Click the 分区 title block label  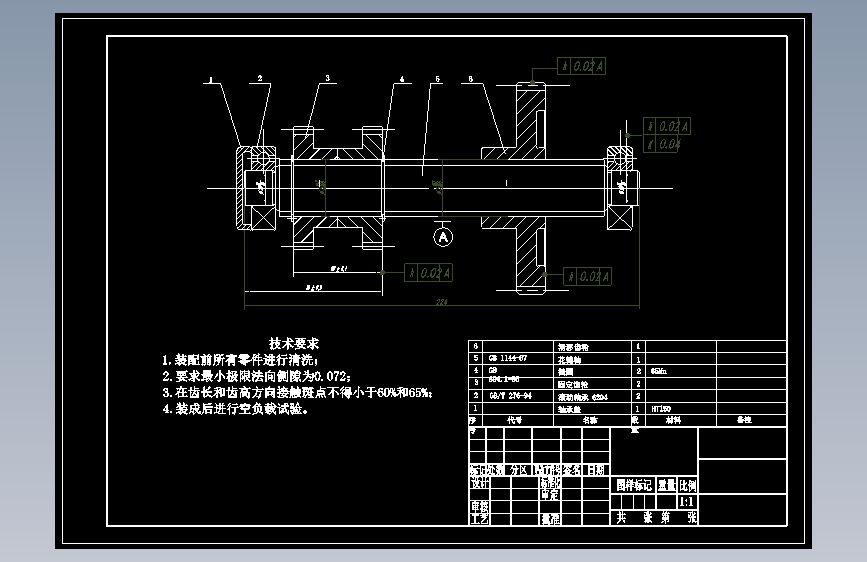pyautogui.click(x=518, y=470)
